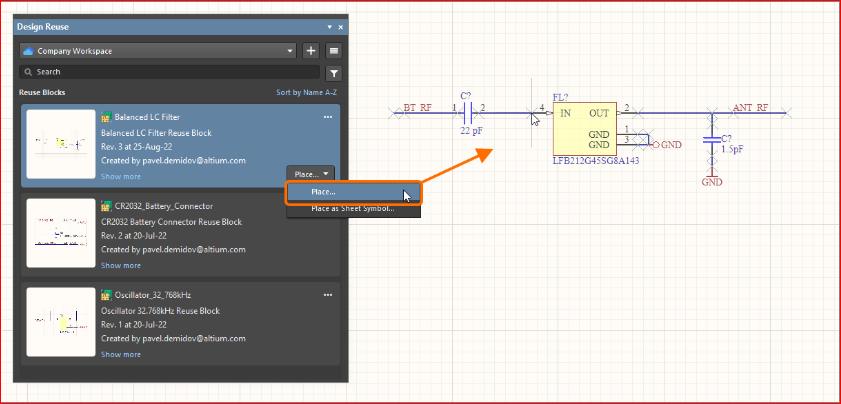The width and height of the screenshot is (841, 404).
Task: Click 'Oscillator 32.768kHz Reuse Block' description
Action: pyautogui.click(x=160, y=311)
